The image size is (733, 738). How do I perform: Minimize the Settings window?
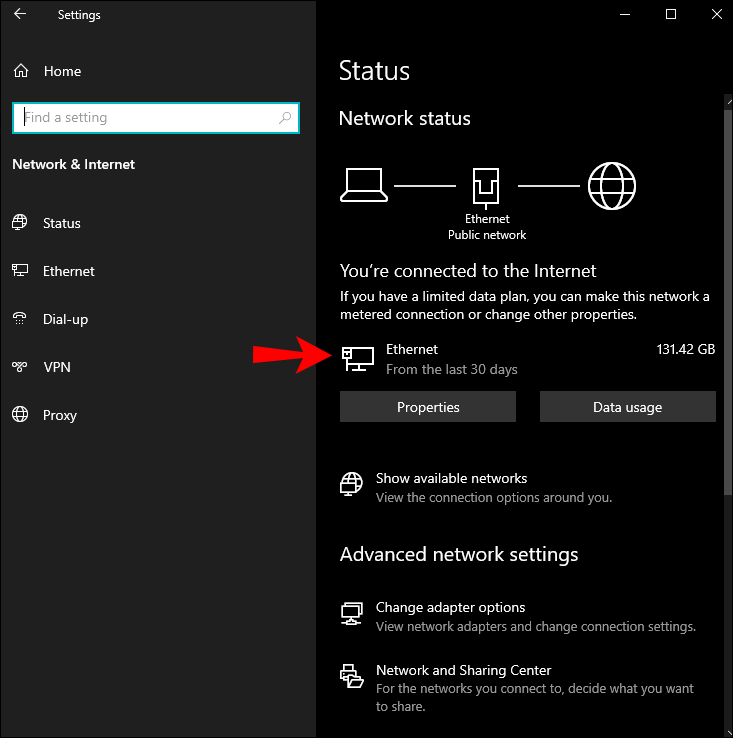pyautogui.click(x=625, y=15)
